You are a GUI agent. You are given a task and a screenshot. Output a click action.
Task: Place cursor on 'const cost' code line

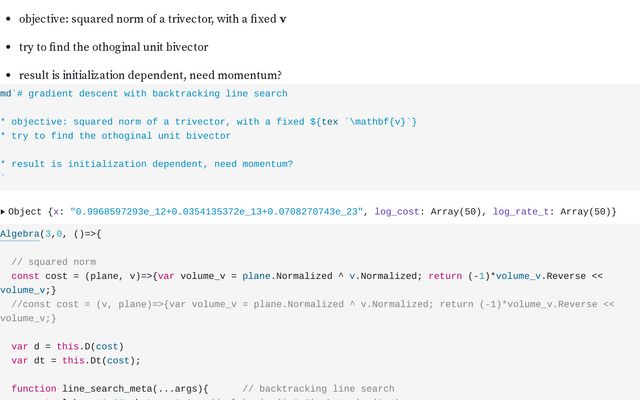pos(302,283)
